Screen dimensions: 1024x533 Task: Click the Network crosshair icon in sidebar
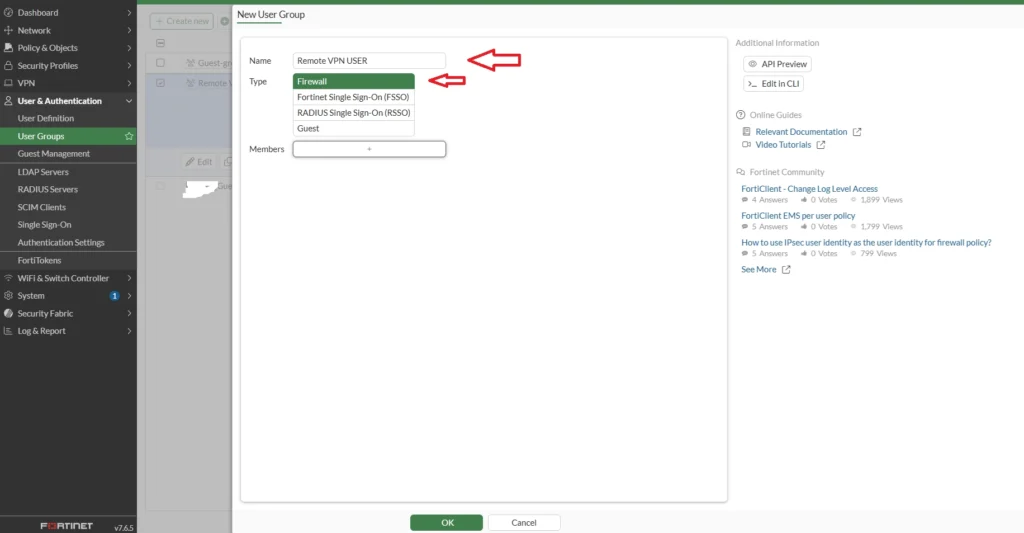pos(8,30)
